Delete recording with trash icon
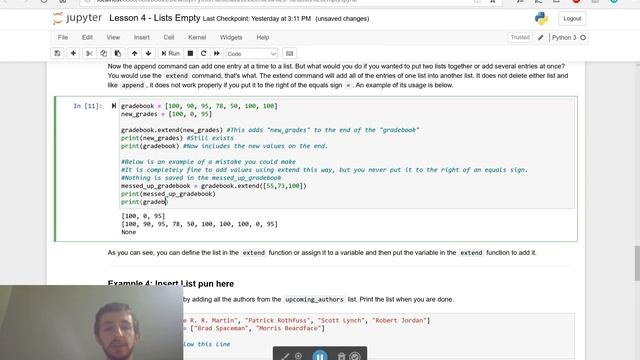 [341, 356]
